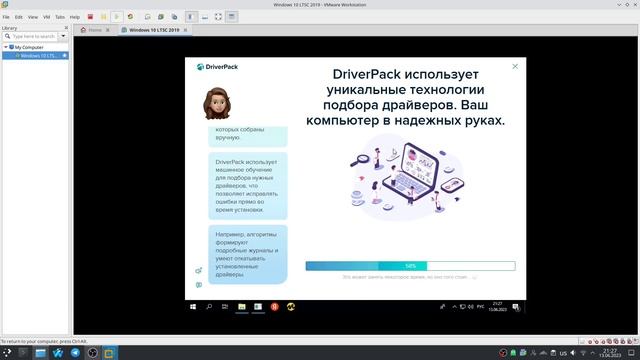Click the yellow suspend VM icon
The width and height of the screenshot is (640, 360).
104,17
